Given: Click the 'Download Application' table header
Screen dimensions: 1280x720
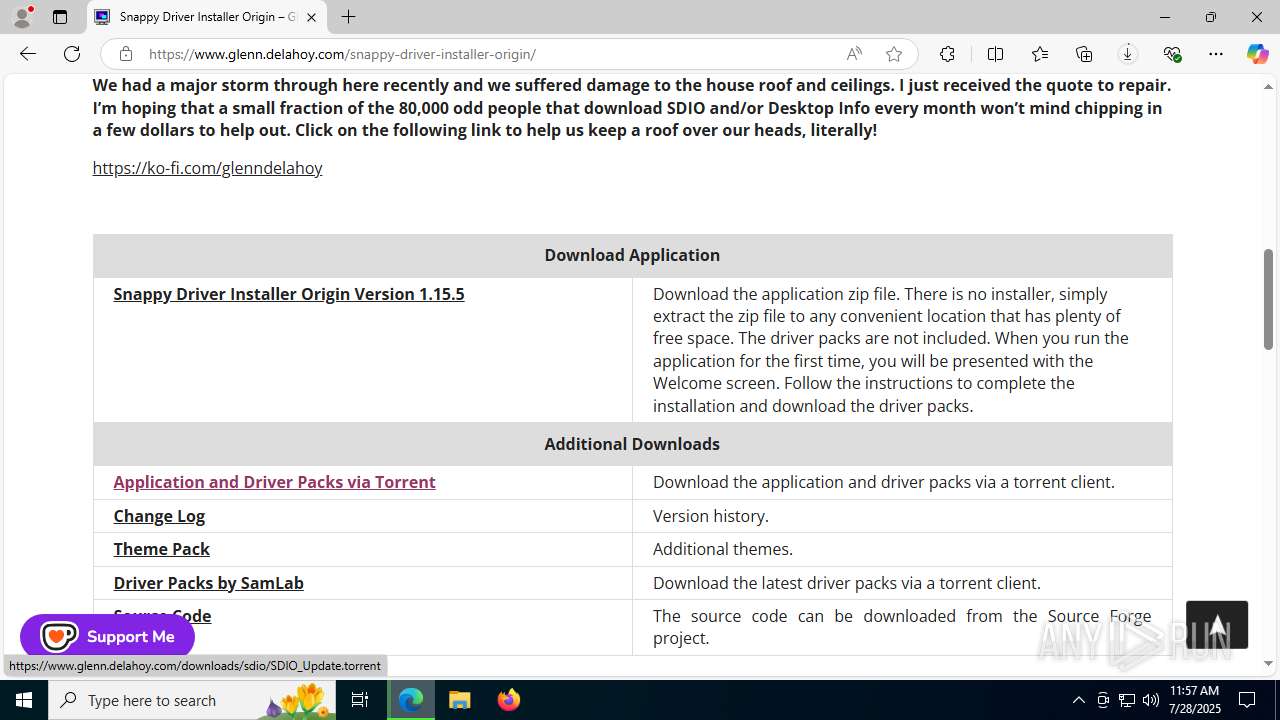Looking at the screenshot, I should [632, 255].
